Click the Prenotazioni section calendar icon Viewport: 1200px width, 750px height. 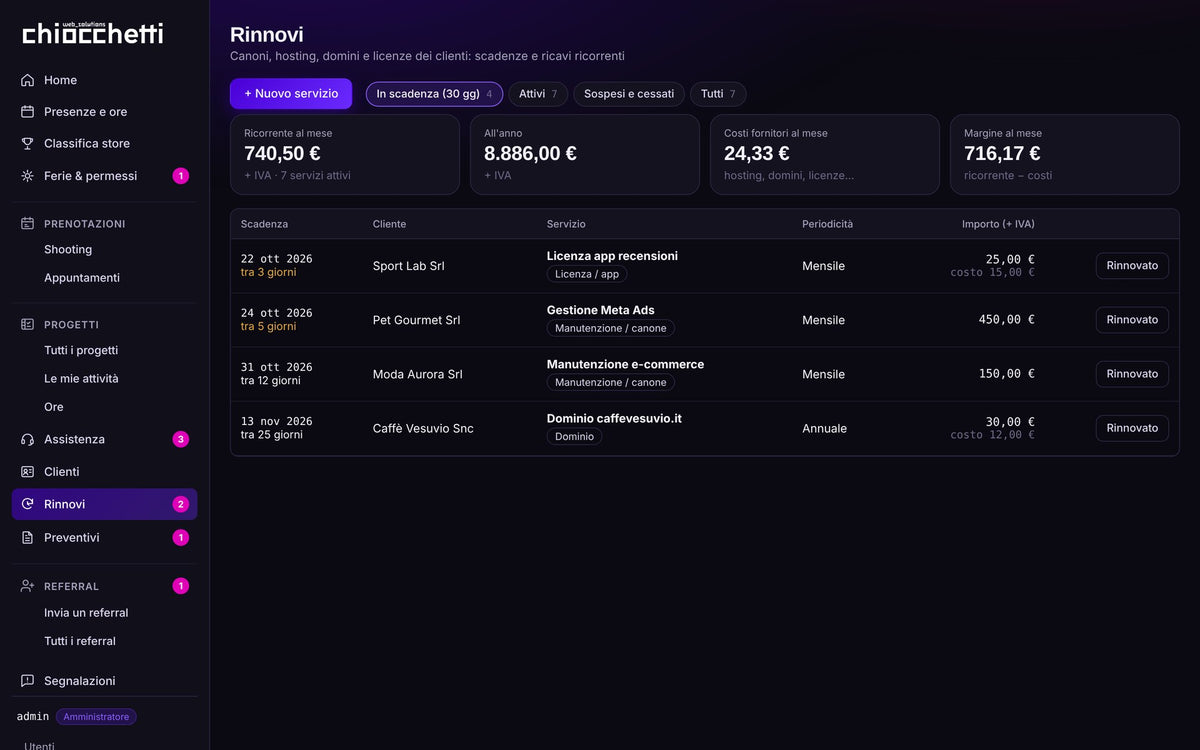(27, 224)
